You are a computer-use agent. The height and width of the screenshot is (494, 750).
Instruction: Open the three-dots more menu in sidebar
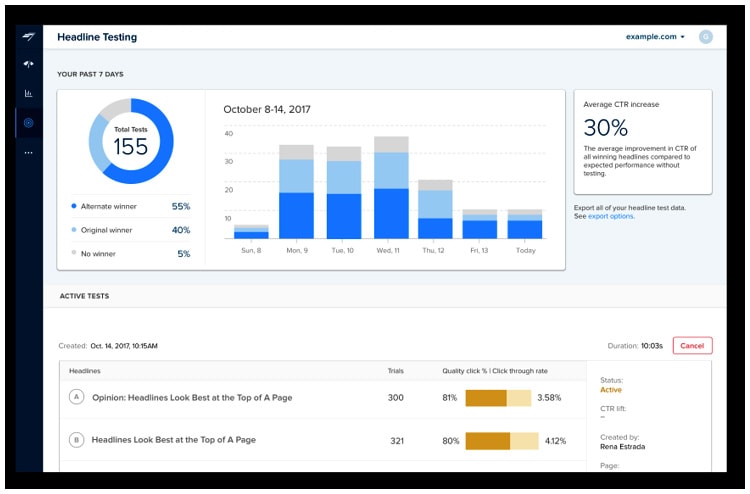tap(29, 153)
